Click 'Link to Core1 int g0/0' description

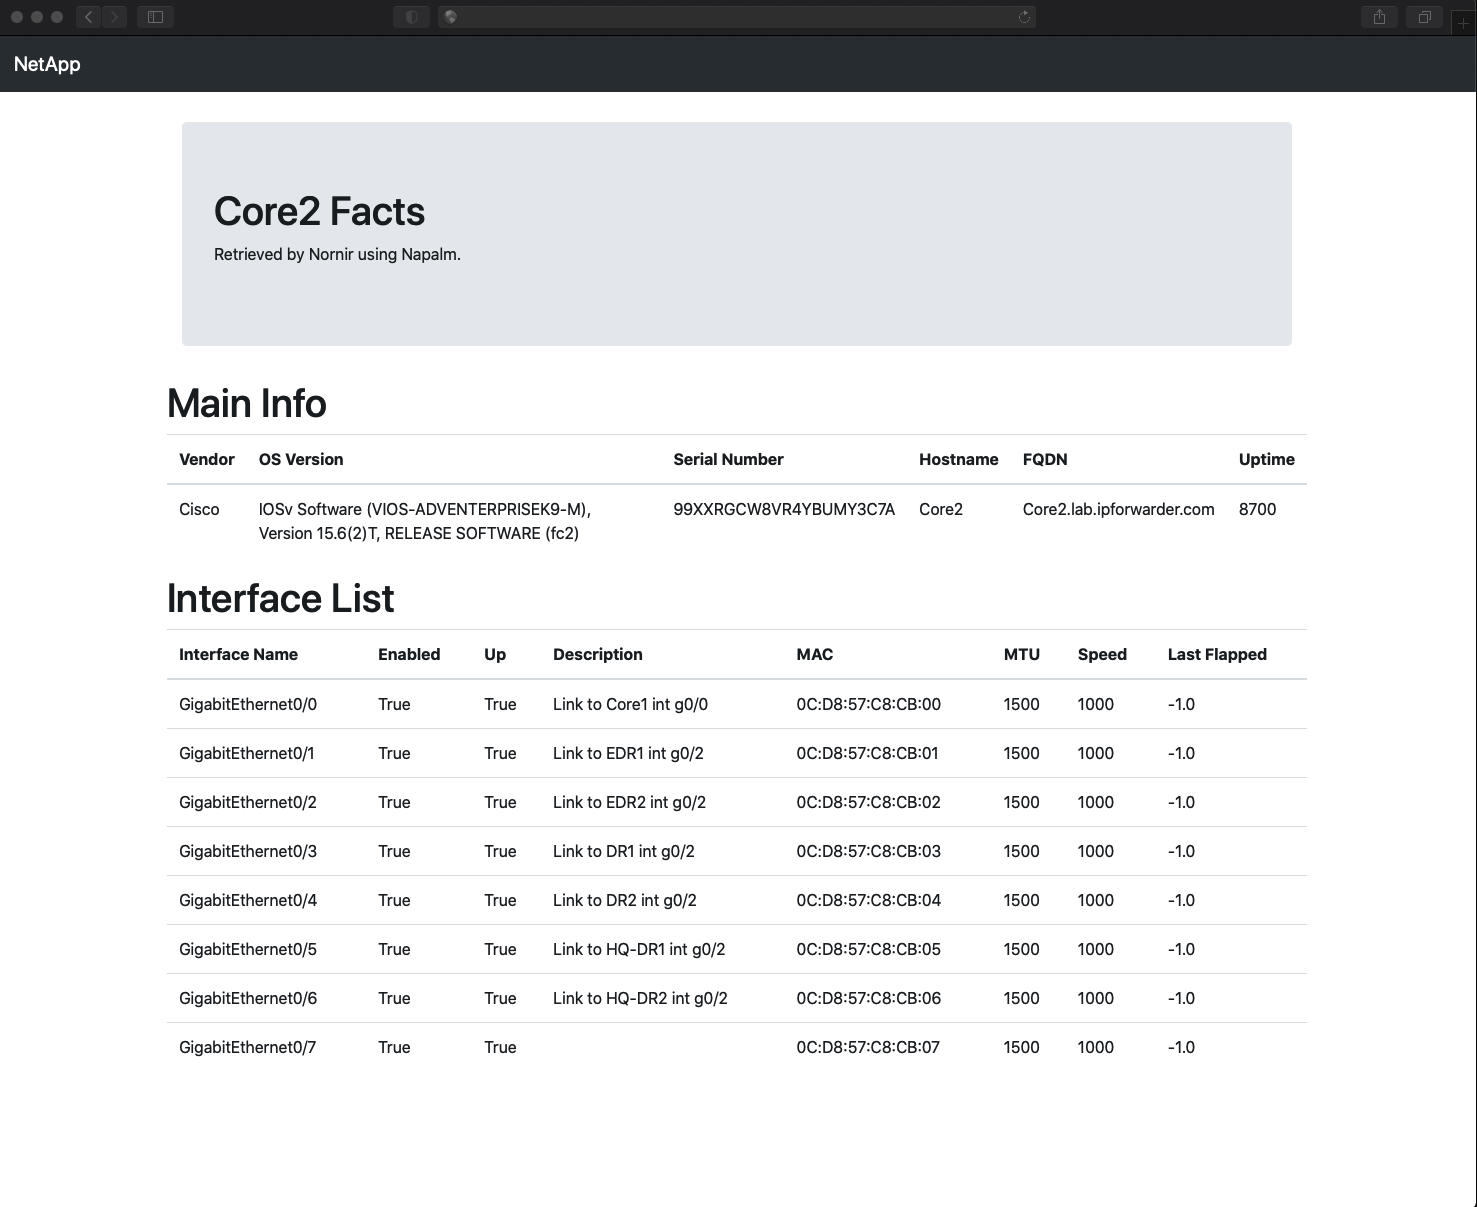point(630,704)
